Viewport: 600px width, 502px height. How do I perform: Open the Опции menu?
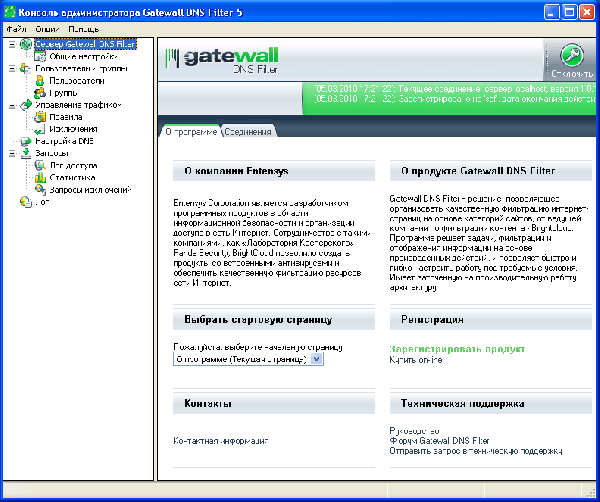[x=47, y=29]
